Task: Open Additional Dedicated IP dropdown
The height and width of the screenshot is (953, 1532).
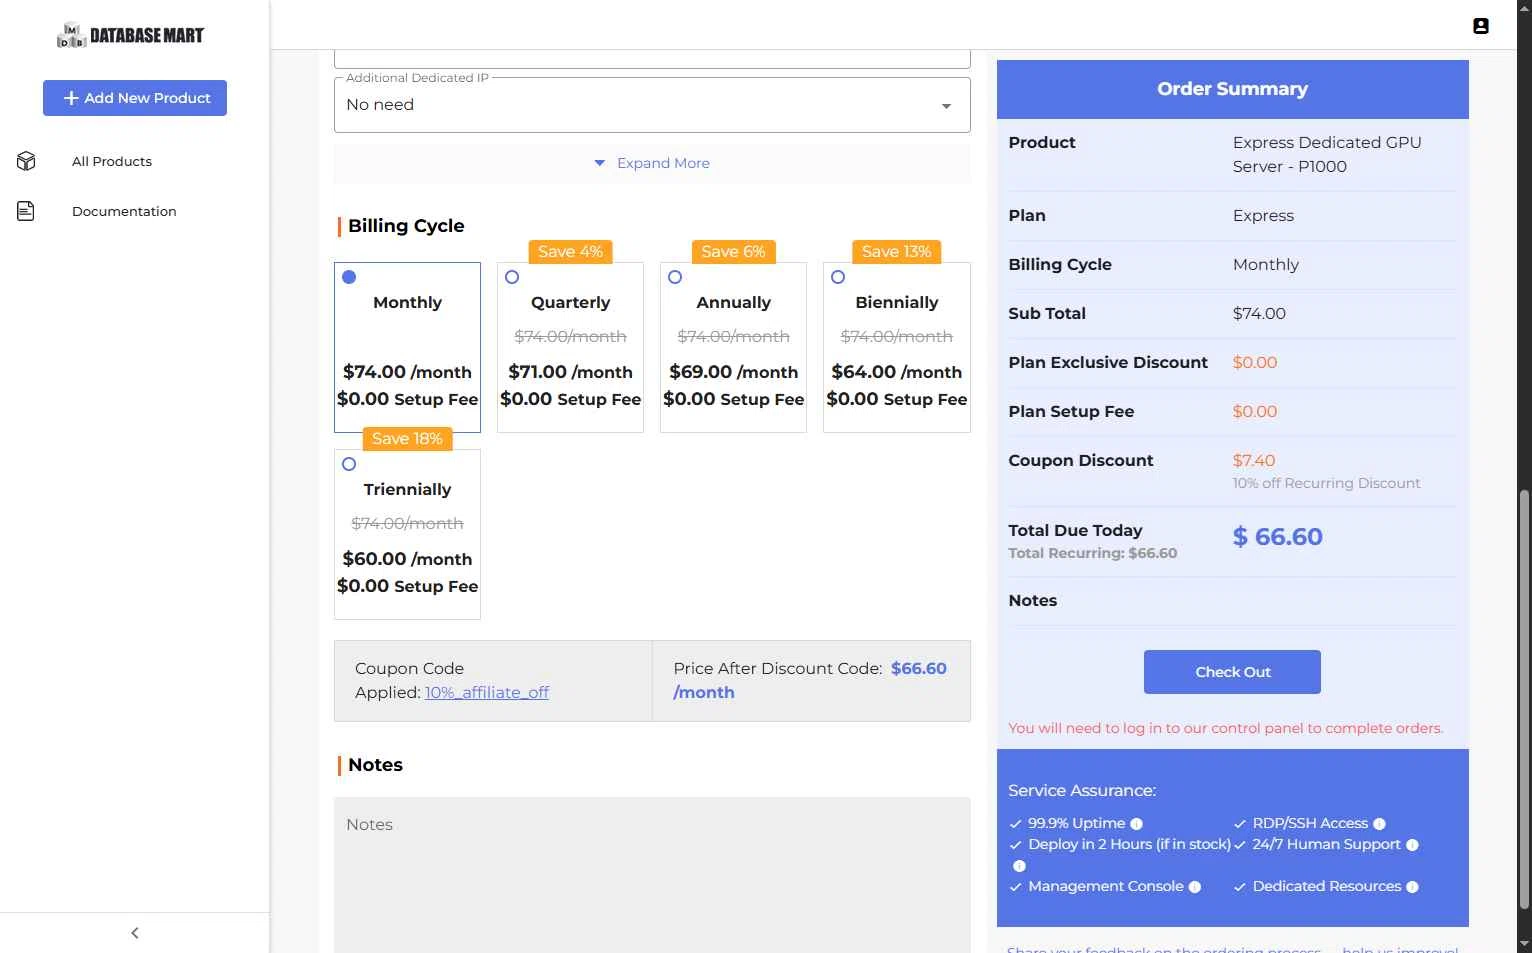Action: click(x=652, y=105)
